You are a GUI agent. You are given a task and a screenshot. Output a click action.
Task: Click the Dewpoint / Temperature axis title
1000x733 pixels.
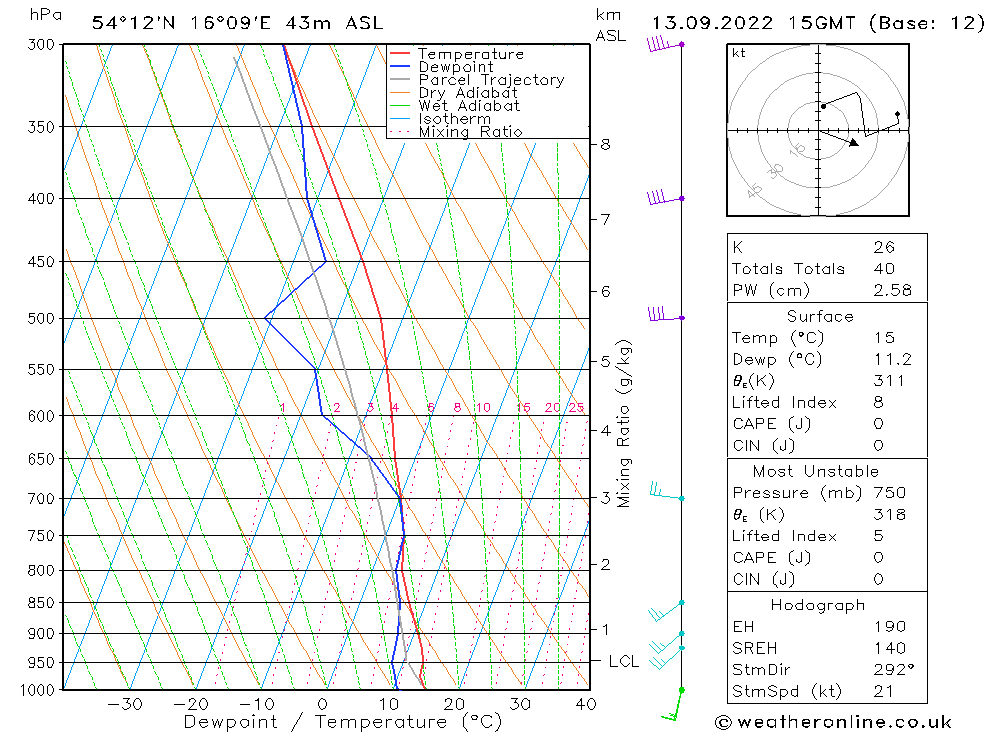(x=342, y=722)
